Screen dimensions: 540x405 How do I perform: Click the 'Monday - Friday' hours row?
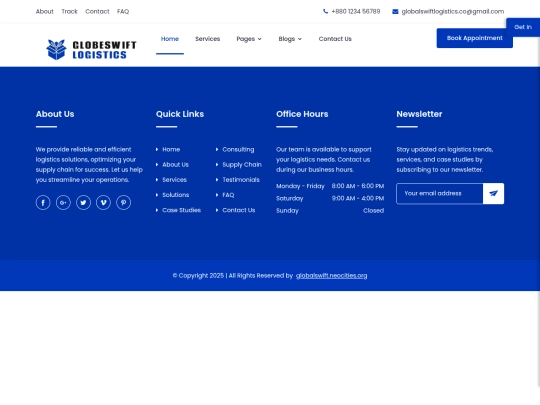(x=330, y=186)
